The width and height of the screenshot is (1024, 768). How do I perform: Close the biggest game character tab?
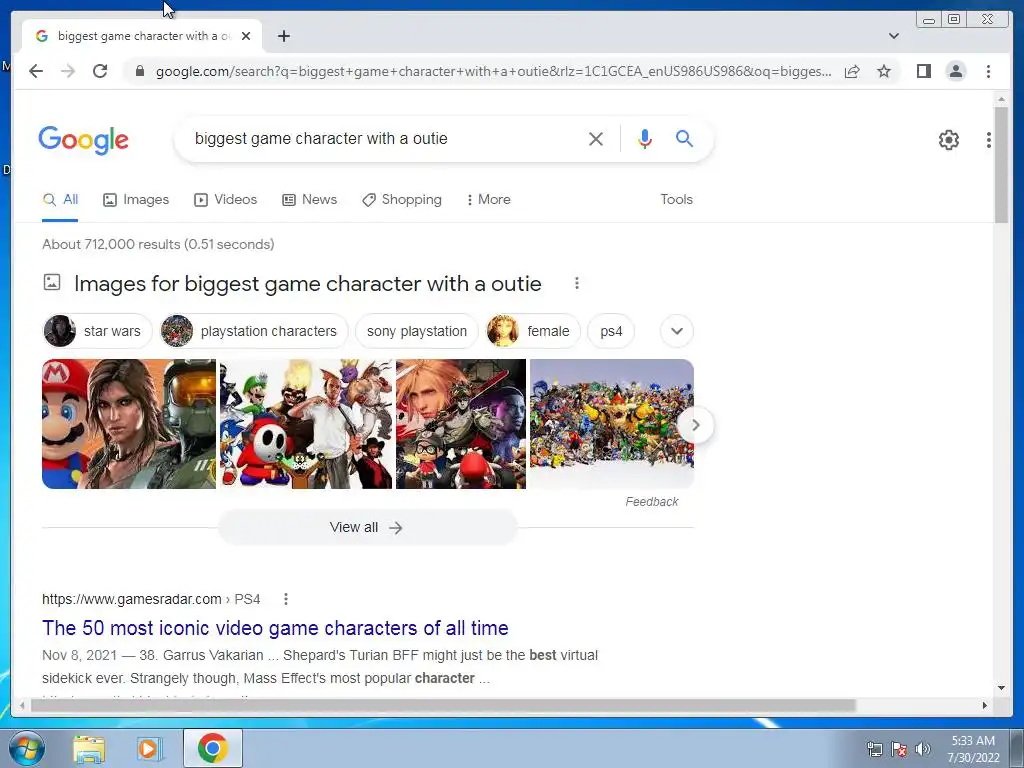coord(246,36)
